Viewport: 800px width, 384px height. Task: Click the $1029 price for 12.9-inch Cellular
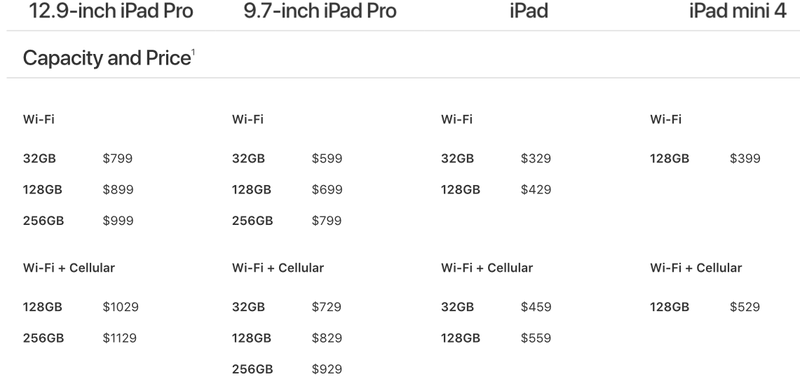pos(120,307)
